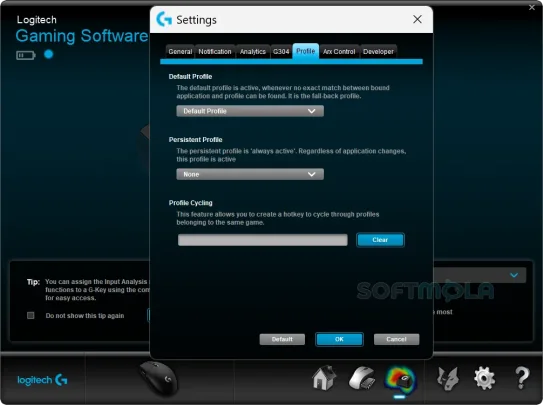Switch to the Developer tab
Image resolution: width=543 pixels, height=405 pixels.
378,52
